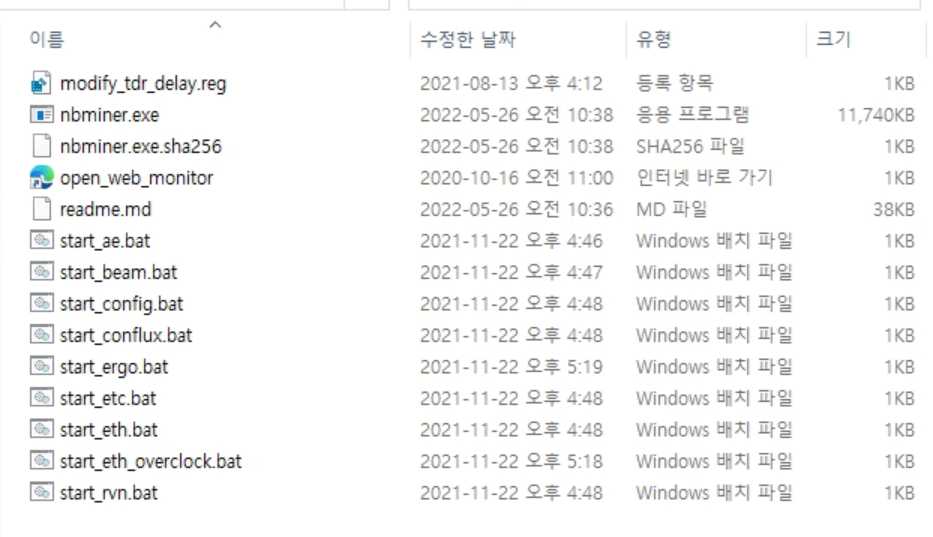Image resolution: width=933 pixels, height=537 pixels.
Task: Select the file name nbminer.exe
Action: pyautogui.click(x=109, y=114)
